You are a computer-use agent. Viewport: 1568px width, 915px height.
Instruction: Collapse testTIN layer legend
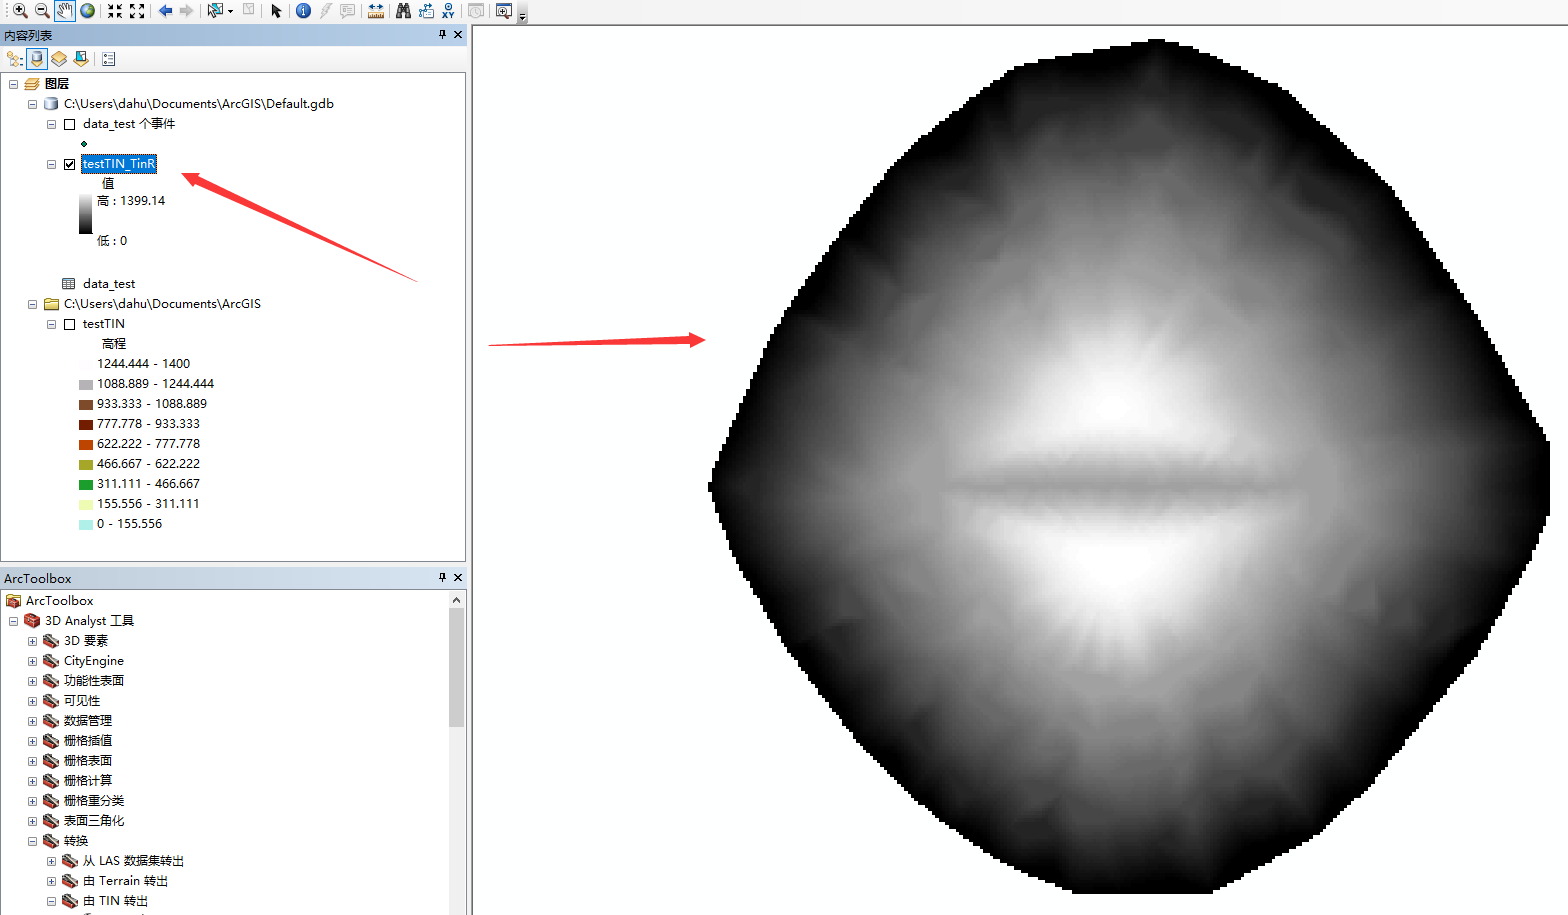point(51,324)
